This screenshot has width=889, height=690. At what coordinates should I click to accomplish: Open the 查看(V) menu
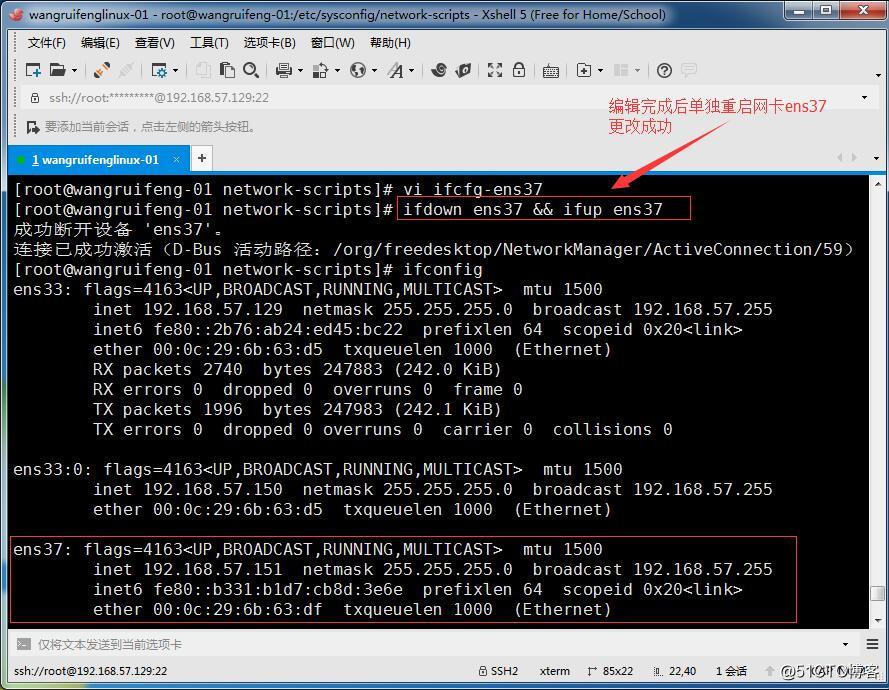pyautogui.click(x=155, y=43)
